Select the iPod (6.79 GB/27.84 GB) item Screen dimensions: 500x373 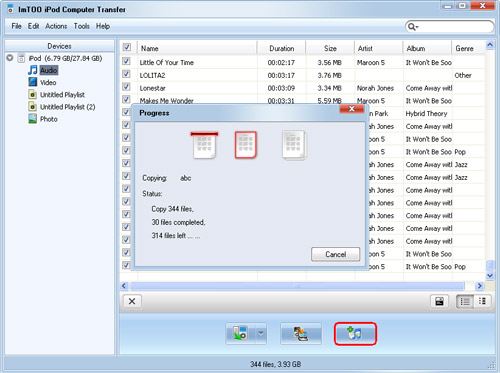(x=65, y=58)
